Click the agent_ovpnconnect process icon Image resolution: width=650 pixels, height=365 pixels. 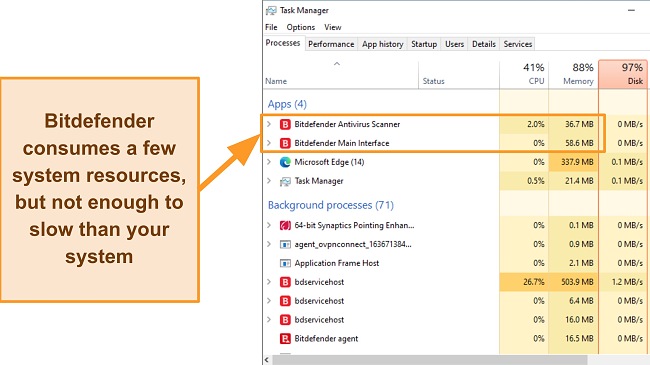point(285,244)
